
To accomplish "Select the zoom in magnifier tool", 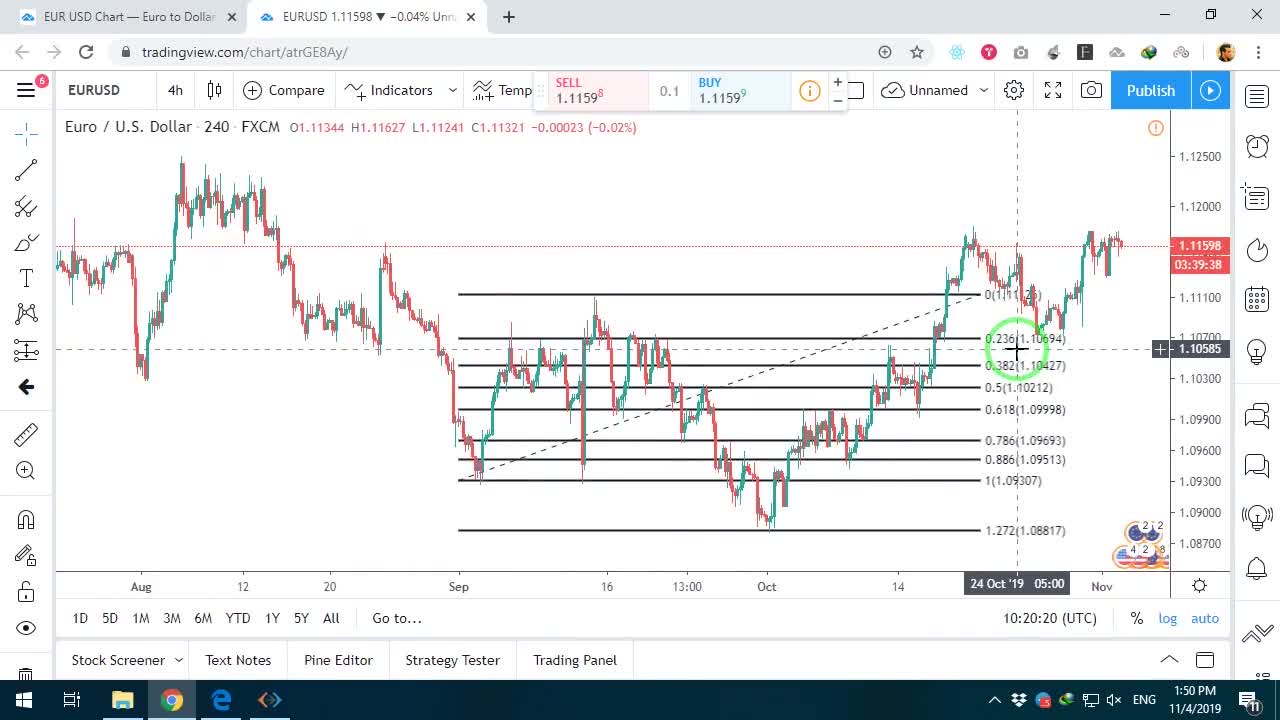I will [x=26, y=471].
